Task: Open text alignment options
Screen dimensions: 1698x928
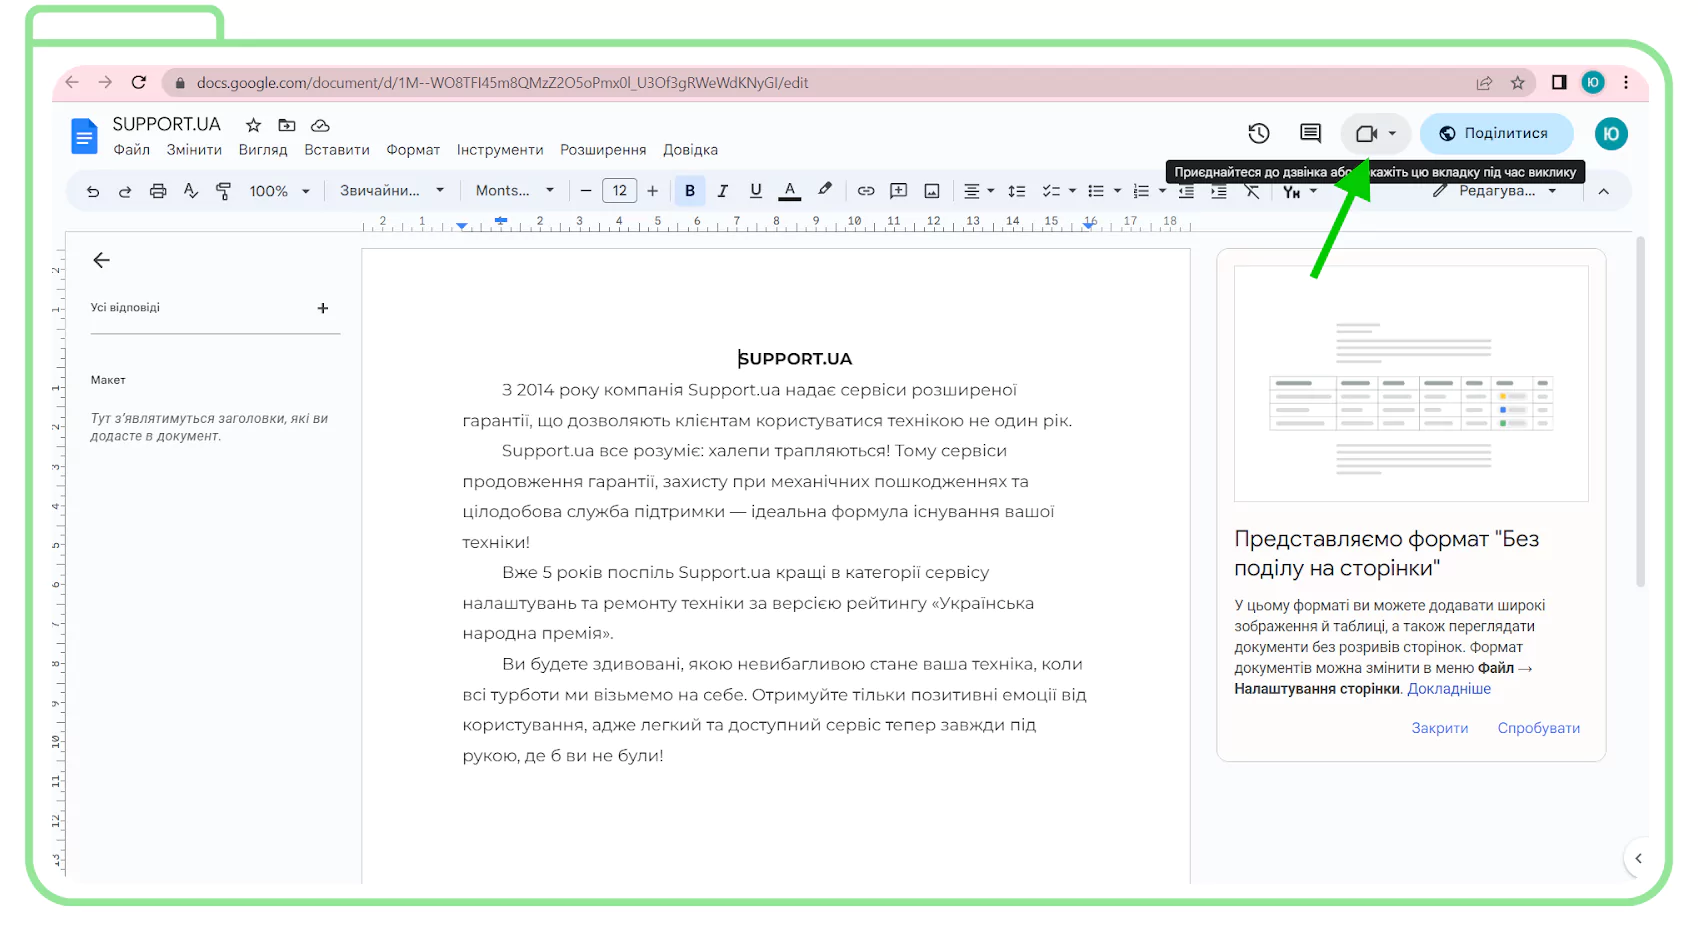Action: pos(979,191)
